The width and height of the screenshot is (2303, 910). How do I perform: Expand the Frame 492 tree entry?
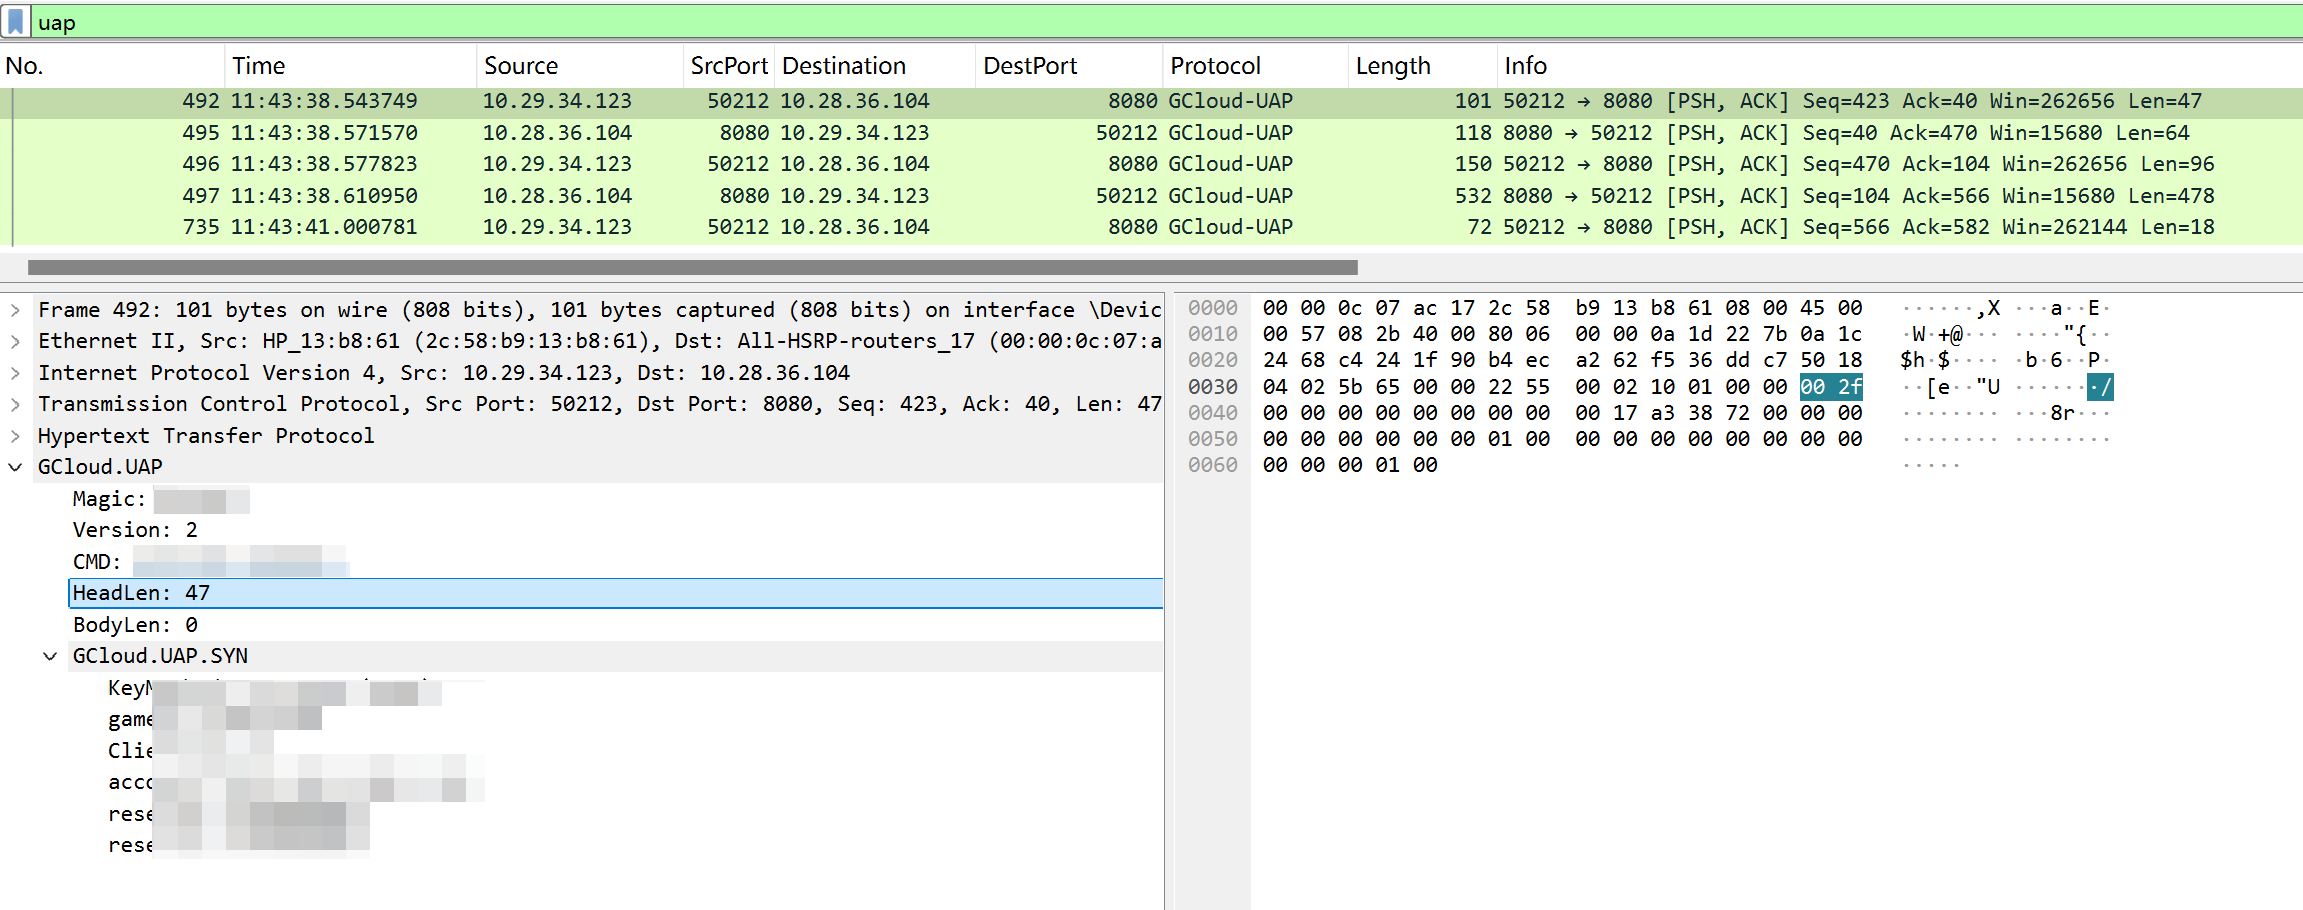[15, 310]
